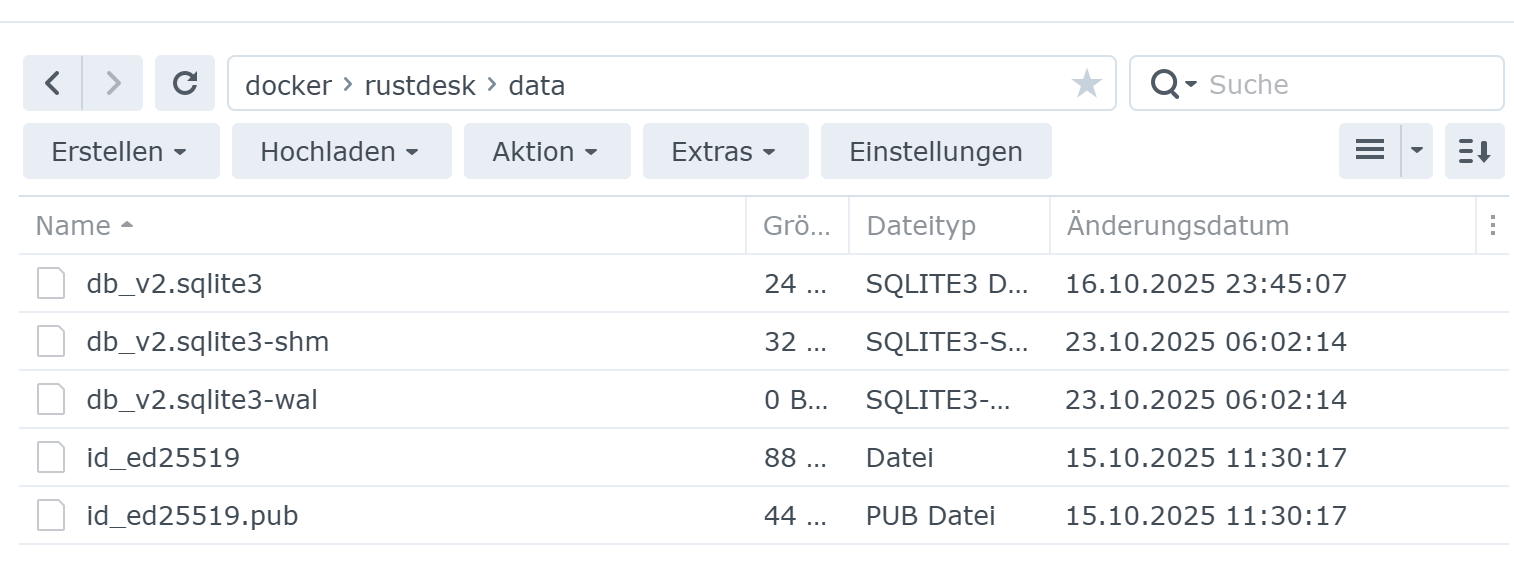Open search options magnifier dropdown
The width and height of the screenshot is (1514, 584).
1173,84
